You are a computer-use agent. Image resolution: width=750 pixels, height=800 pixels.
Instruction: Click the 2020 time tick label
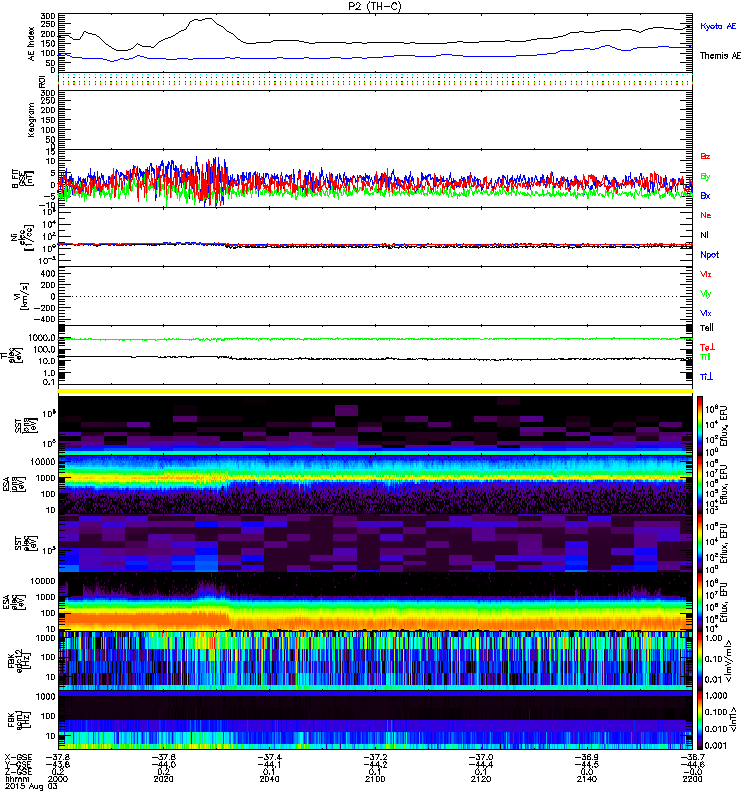[x=163, y=779]
